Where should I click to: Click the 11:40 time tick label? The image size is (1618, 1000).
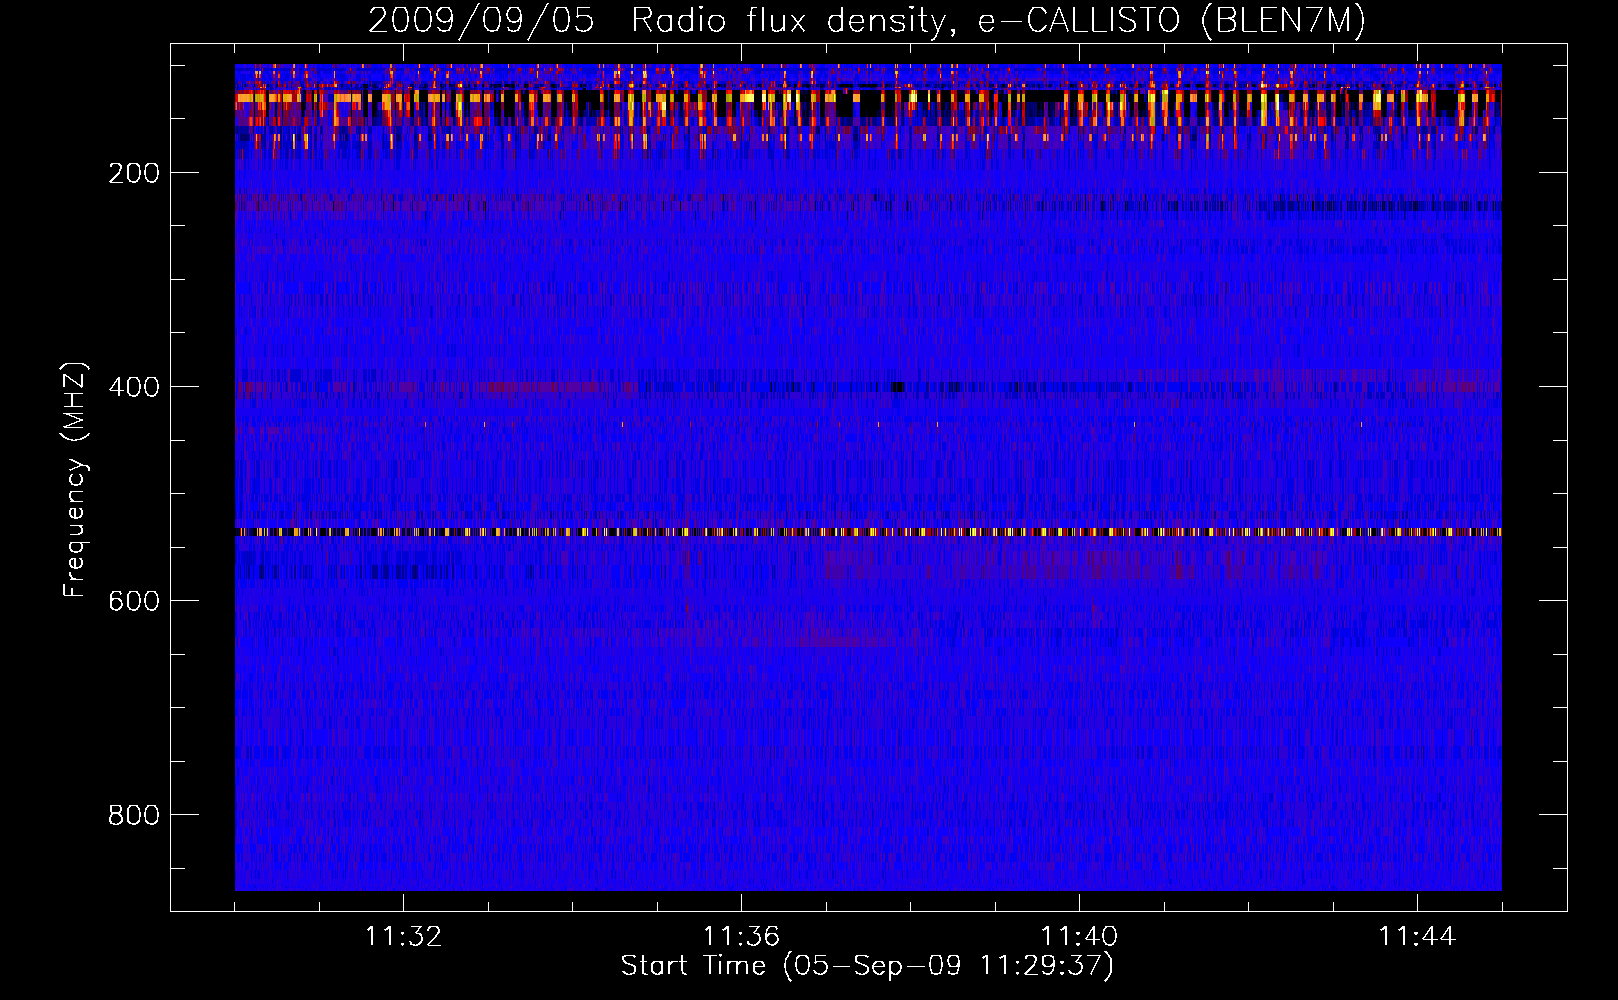tap(1079, 937)
